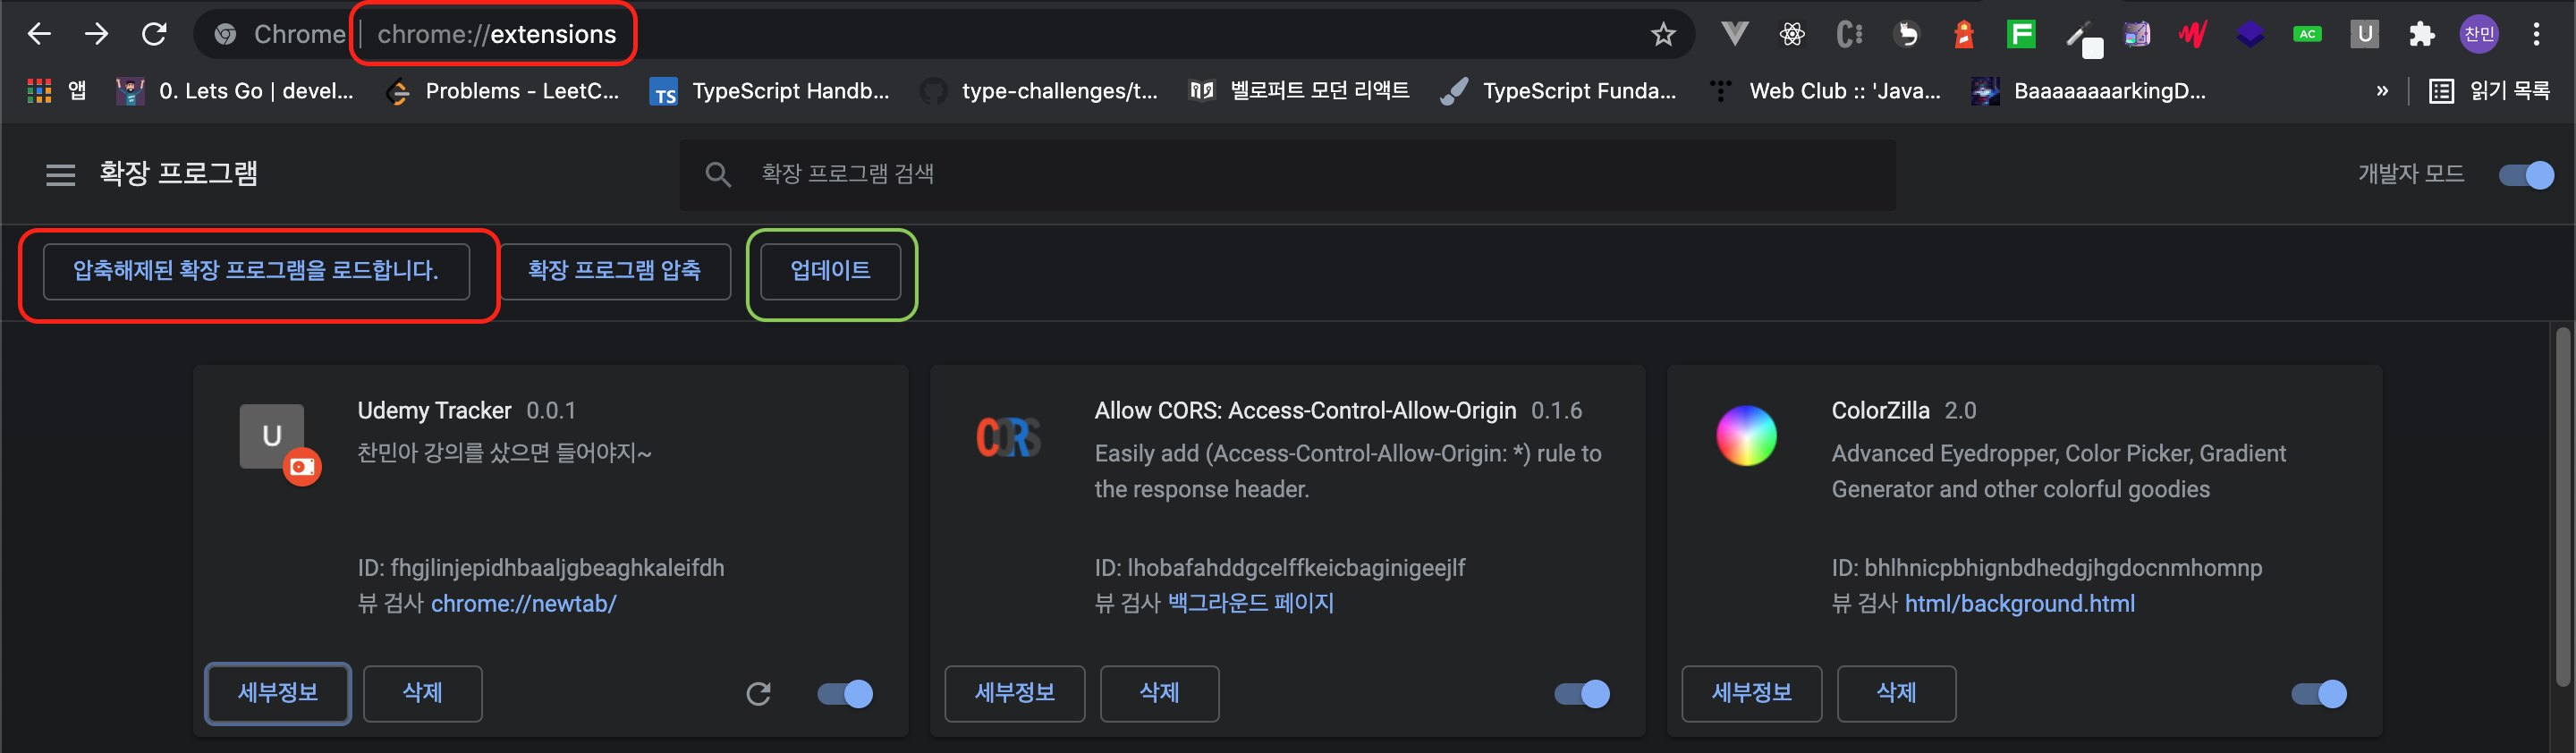Focus the 확장 프로그램 검색 search field

click(x=1288, y=175)
